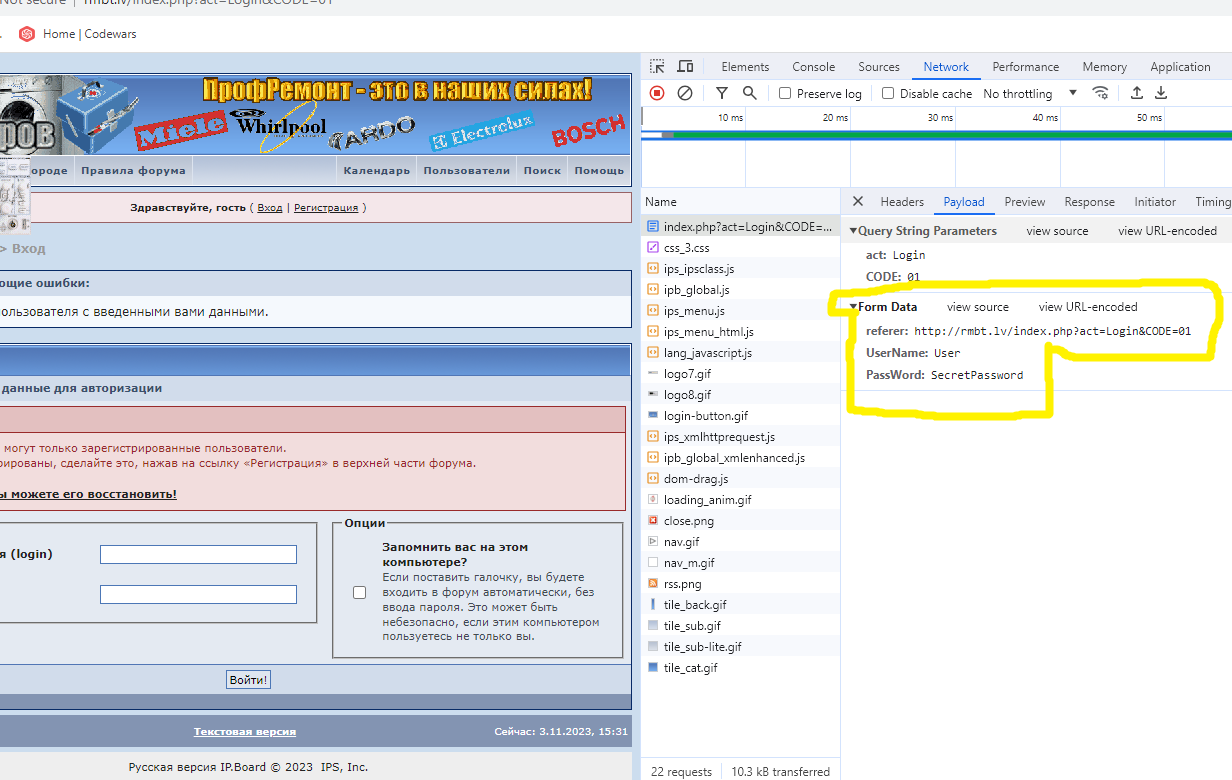This screenshot has height=780, width=1232.
Task: Close the request details pane
Action: tap(857, 201)
